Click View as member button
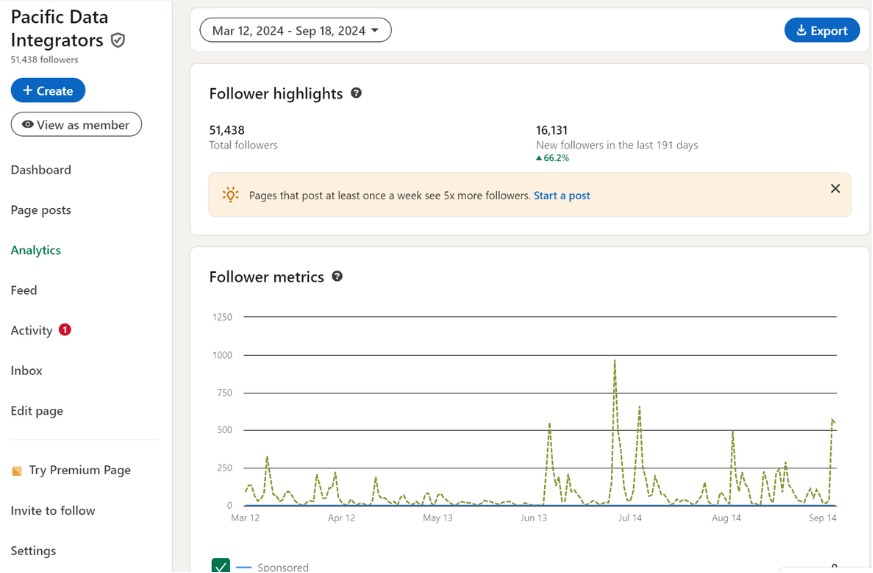 click(x=76, y=124)
